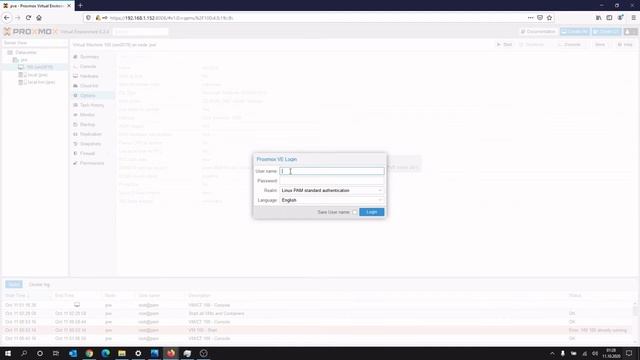Open the Windows notification center

click(x=629, y=353)
